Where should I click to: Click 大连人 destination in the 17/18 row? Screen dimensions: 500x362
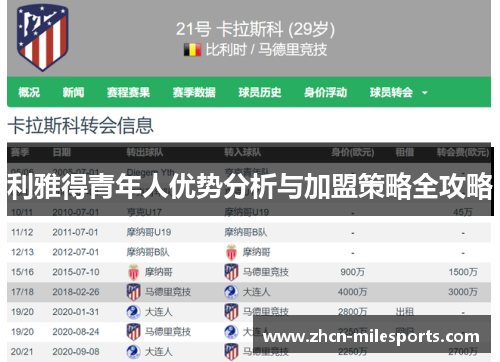pos(256,292)
